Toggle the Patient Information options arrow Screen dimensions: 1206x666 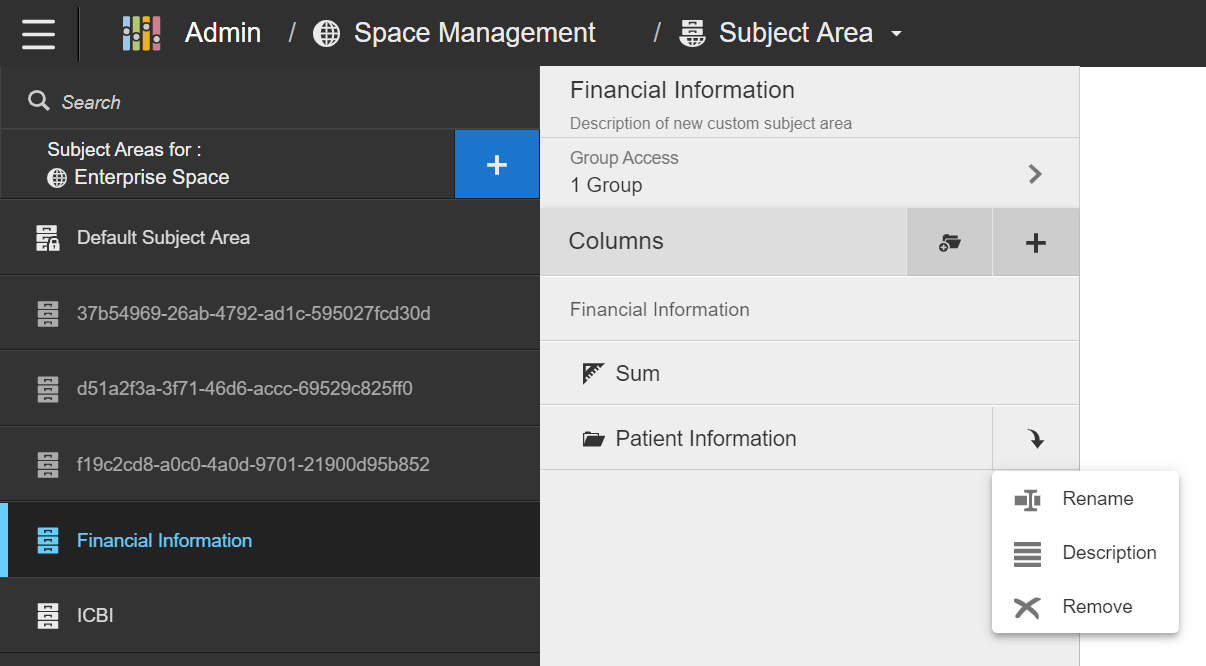pos(1035,438)
